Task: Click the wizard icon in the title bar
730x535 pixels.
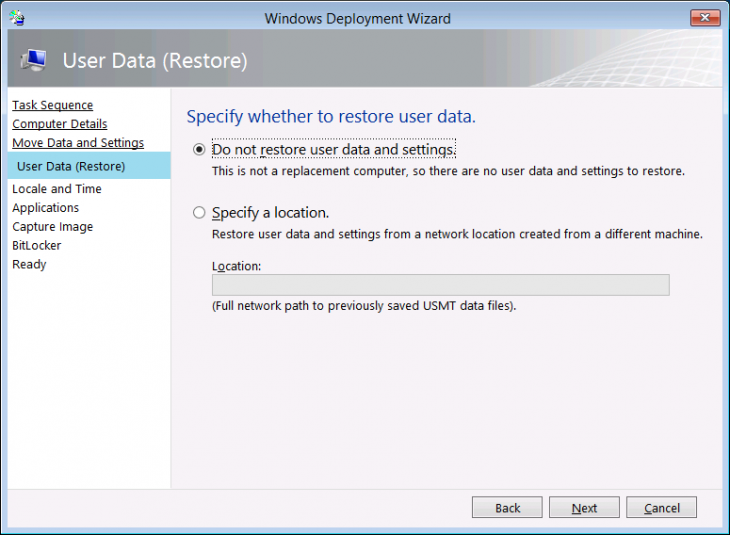Action: pyautogui.click(x=16, y=18)
